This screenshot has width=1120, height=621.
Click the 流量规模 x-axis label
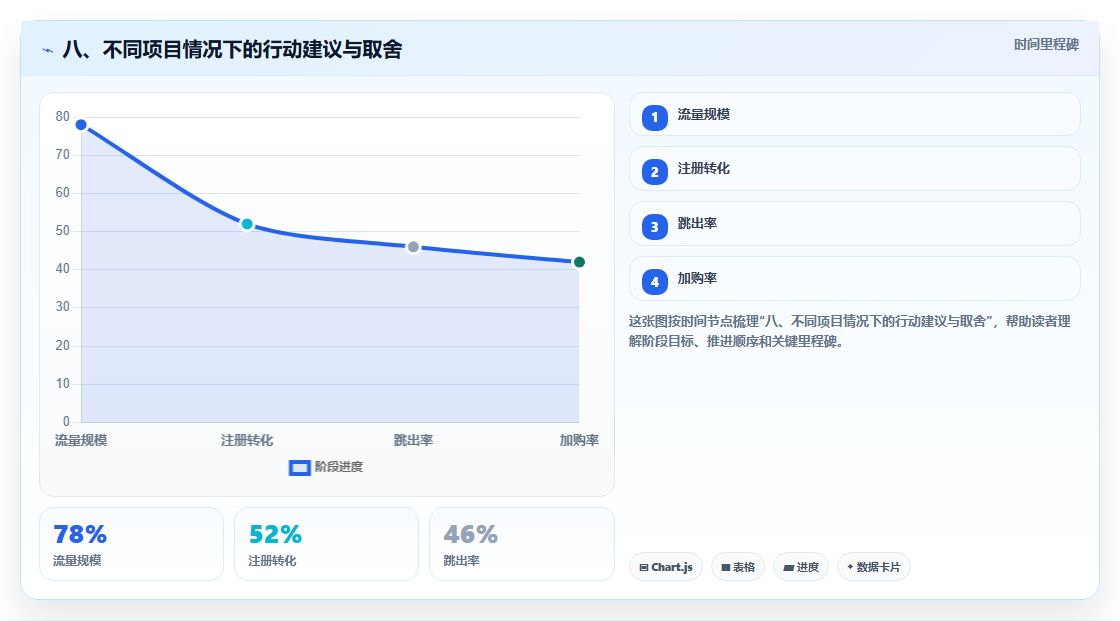pyautogui.click(x=81, y=441)
